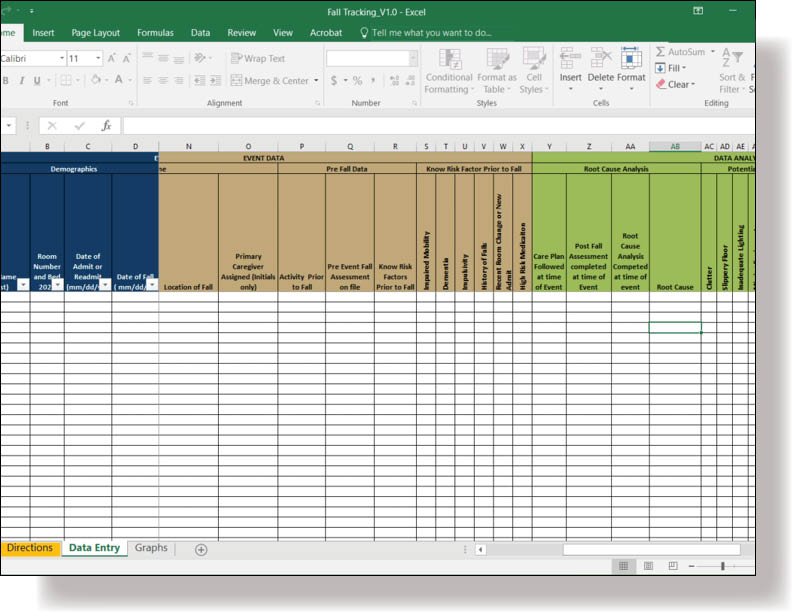Open Conditional Formatting menu
The width and height of the screenshot is (792, 612).
(x=449, y=71)
